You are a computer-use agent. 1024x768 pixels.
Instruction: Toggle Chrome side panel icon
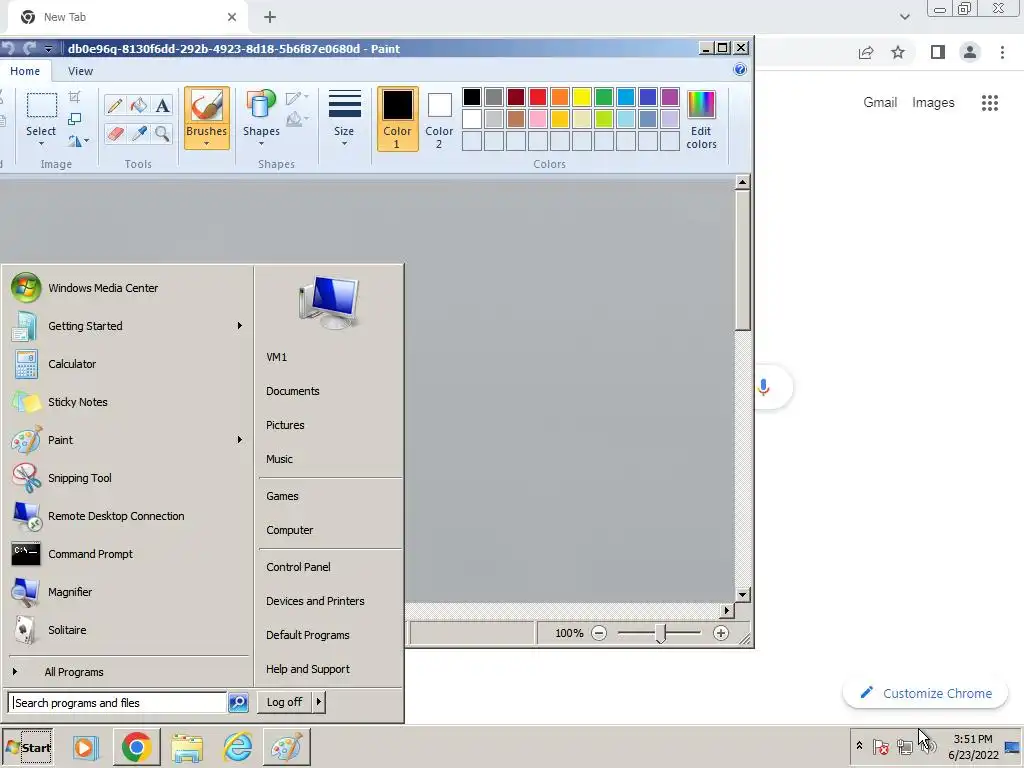[x=938, y=52]
